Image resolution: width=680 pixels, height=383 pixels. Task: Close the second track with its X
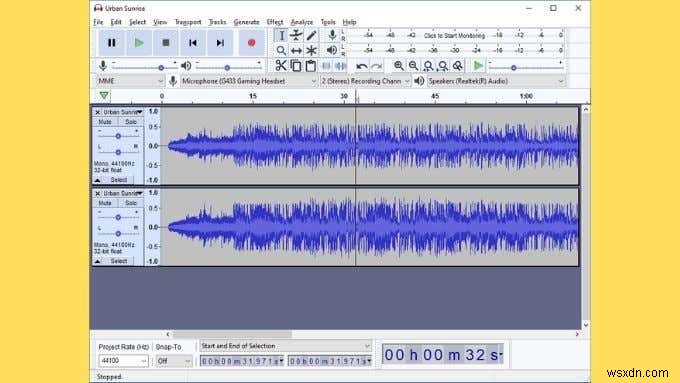click(x=98, y=193)
